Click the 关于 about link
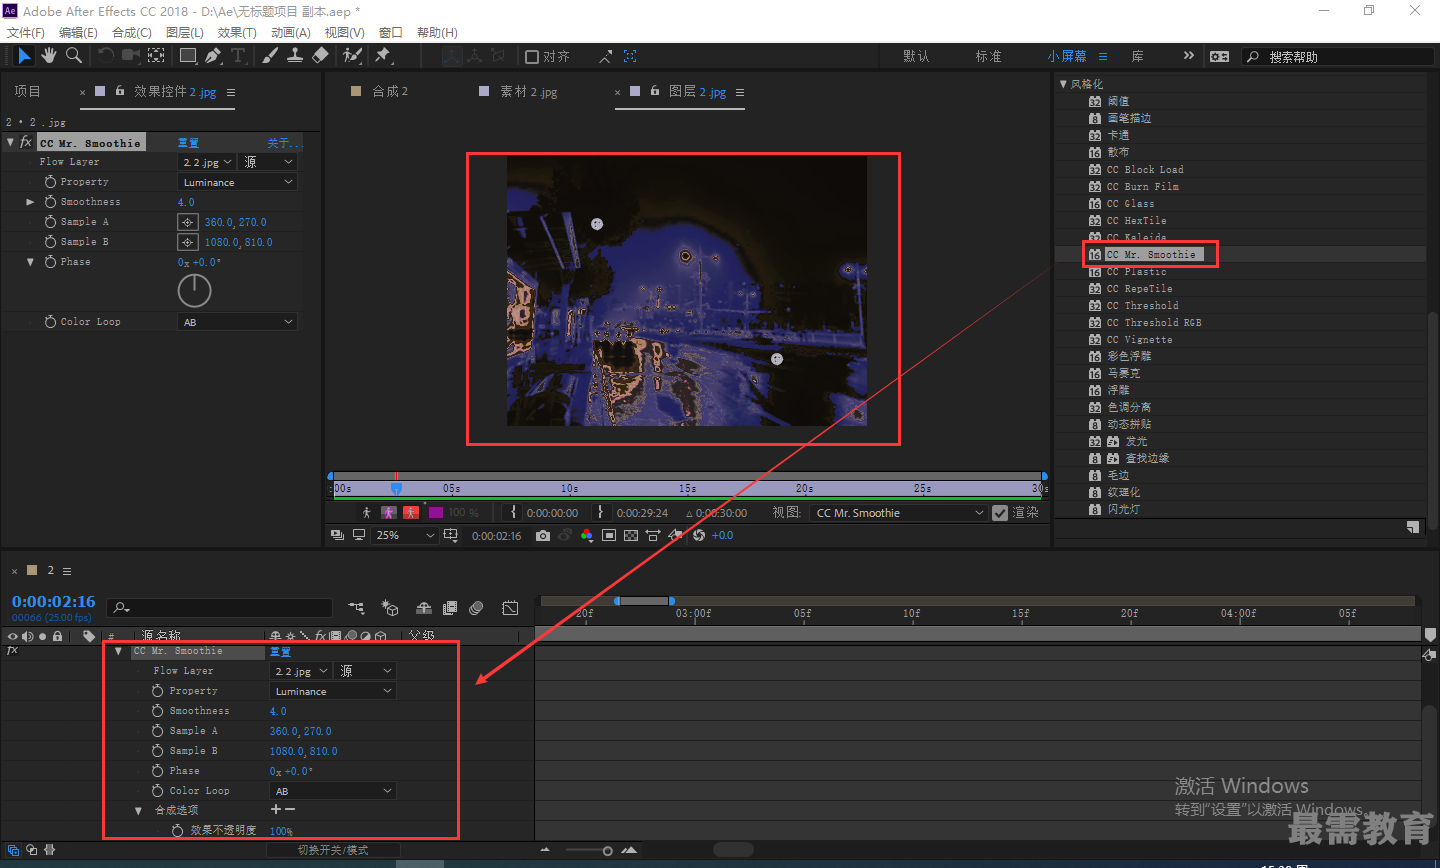1440x868 pixels. coord(283,143)
